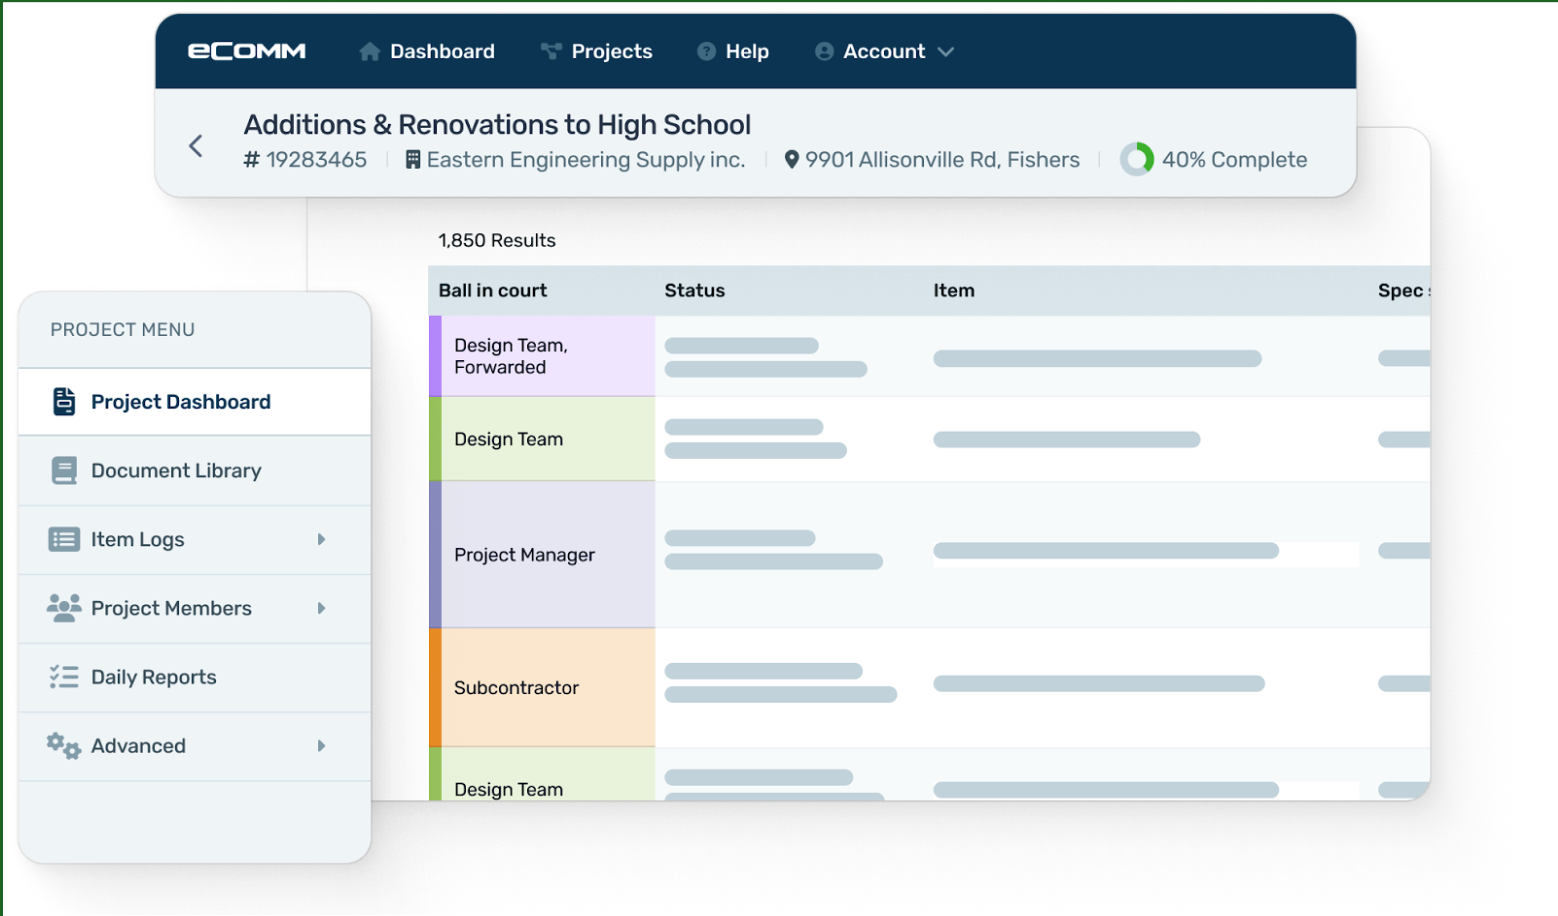Screen dimensions: 1558x916
Task: Click the 40% Complete progress ring
Action: click(x=1138, y=159)
